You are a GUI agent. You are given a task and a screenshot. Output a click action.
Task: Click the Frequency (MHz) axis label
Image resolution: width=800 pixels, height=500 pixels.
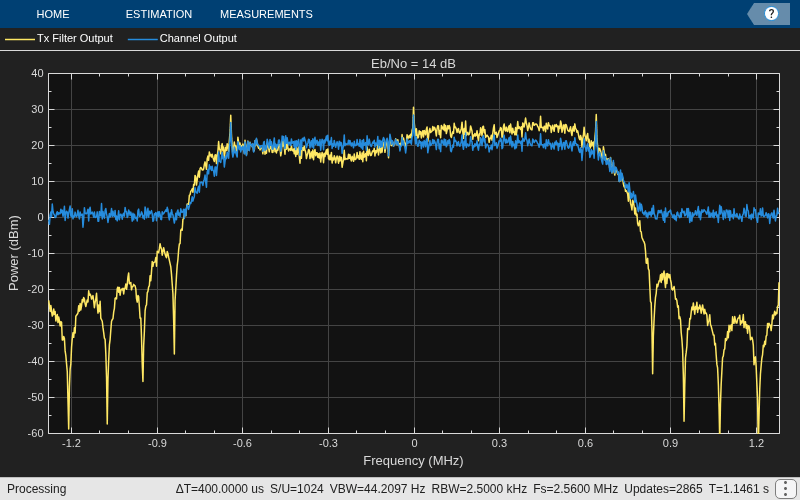tap(413, 461)
